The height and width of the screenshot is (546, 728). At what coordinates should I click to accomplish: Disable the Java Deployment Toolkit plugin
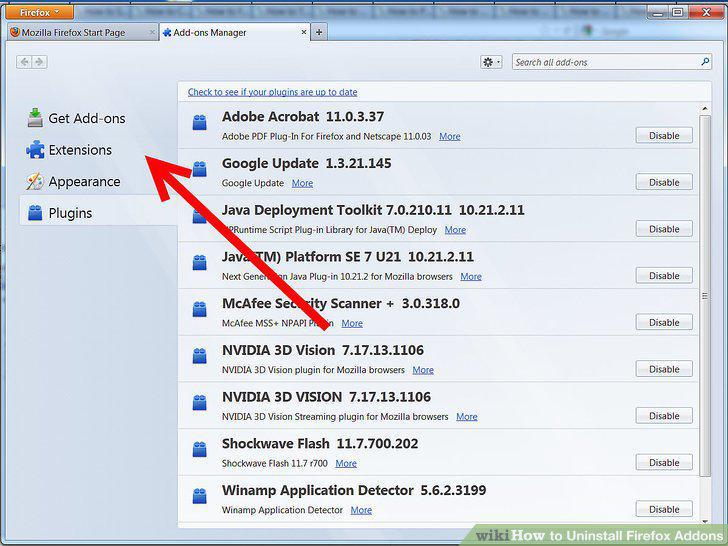664,229
